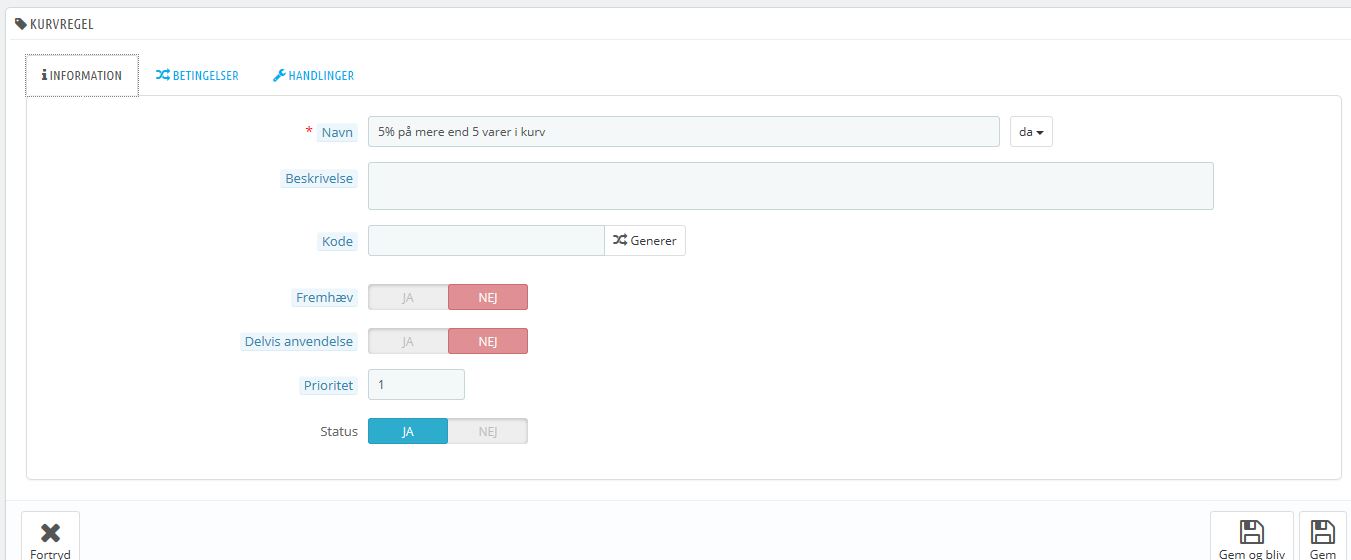The width and height of the screenshot is (1351, 560).
Task: Click the Prioritet field label
Action: pyautogui.click(x=328, y=385)
